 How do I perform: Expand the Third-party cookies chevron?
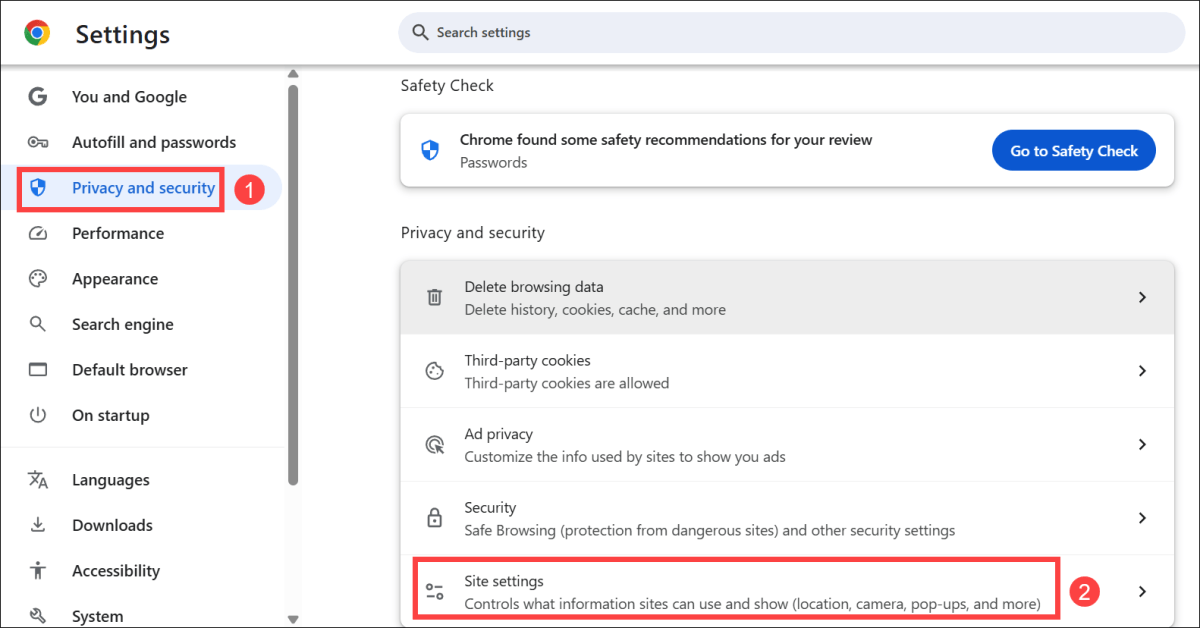(1142, 371)
